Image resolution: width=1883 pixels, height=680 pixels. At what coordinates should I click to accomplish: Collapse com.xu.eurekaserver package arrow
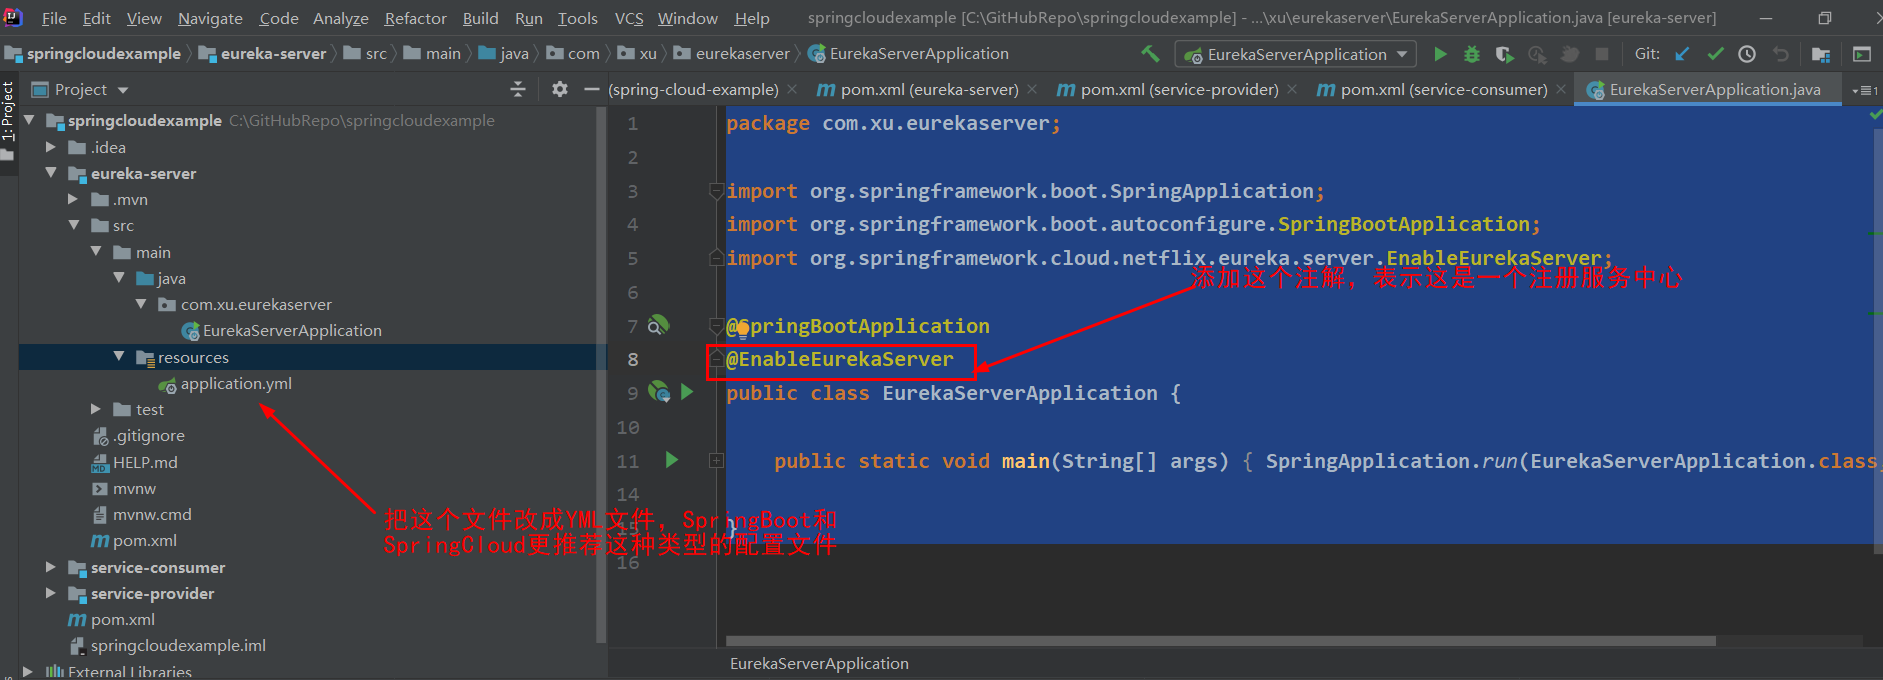(x=141, y=303)
